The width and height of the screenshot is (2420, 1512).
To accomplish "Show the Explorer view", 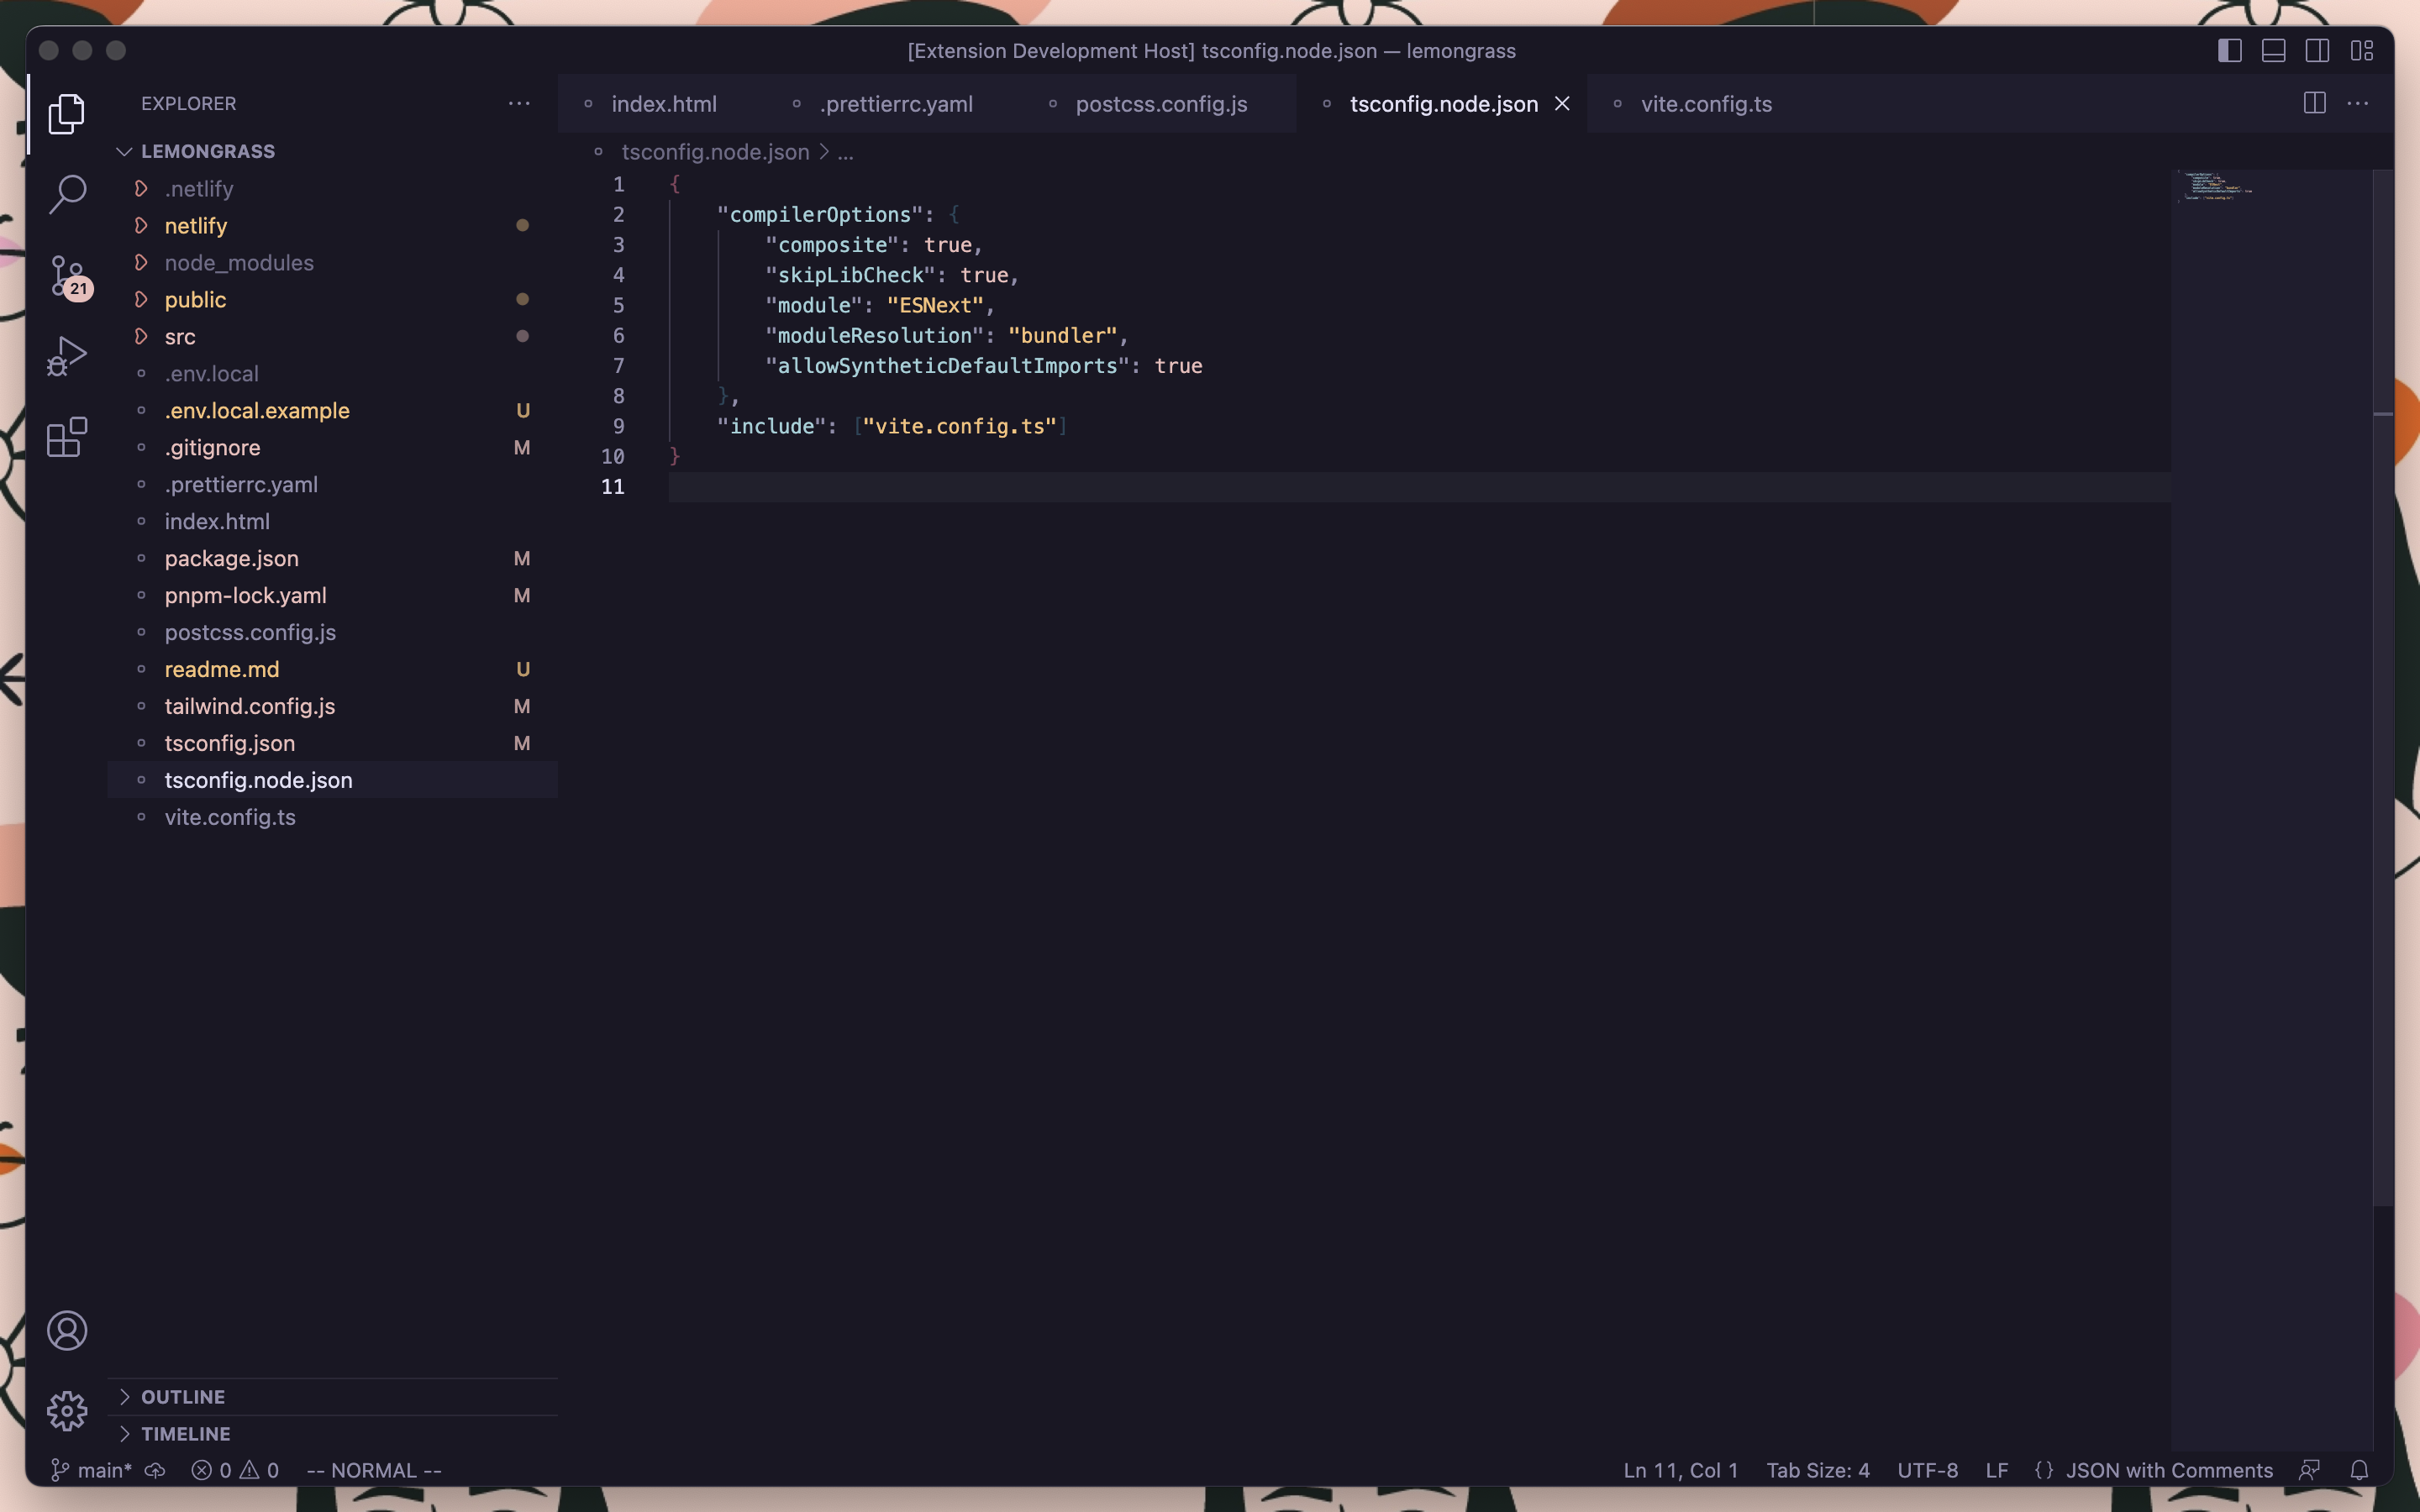I will pos(66,114).
